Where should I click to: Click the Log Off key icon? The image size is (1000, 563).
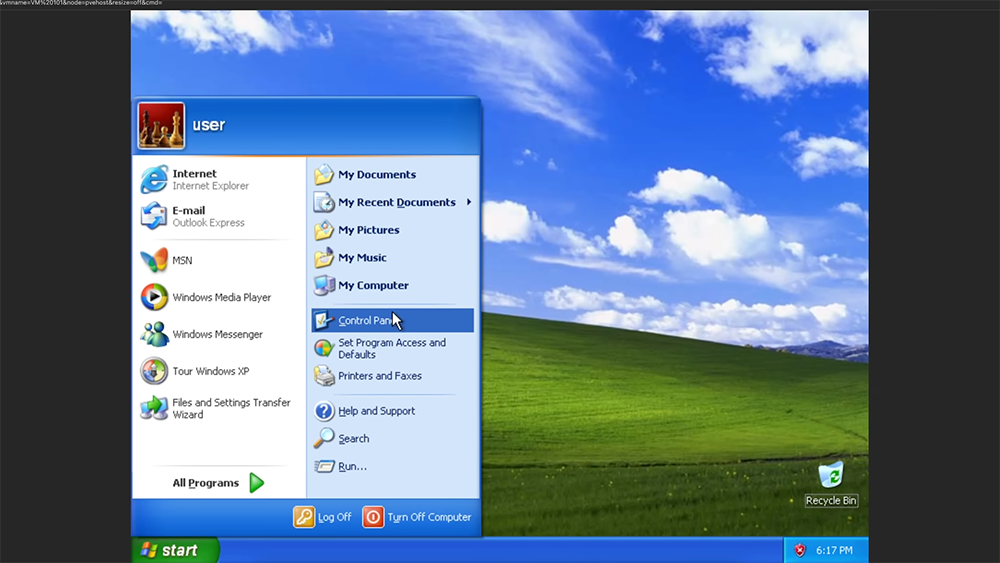[304, 516]
